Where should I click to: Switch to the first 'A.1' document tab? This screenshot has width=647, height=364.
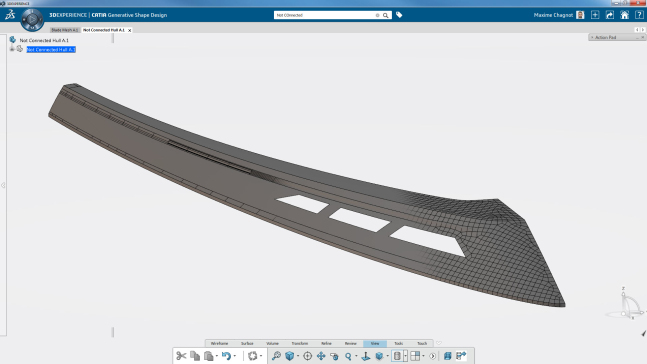65,30
